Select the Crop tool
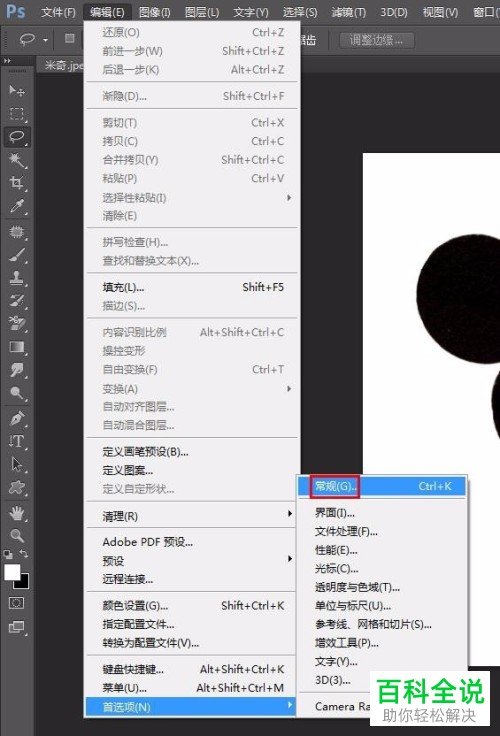 [x=17, y=183]
